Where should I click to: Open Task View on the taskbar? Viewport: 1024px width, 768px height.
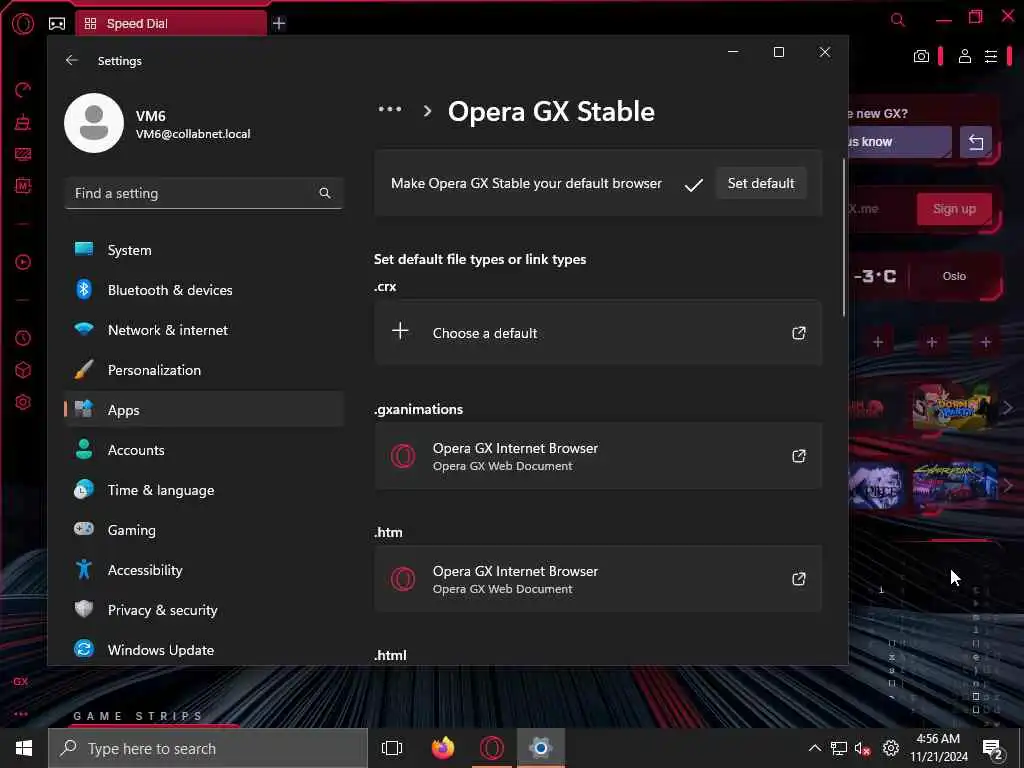(x=392, y=748)
